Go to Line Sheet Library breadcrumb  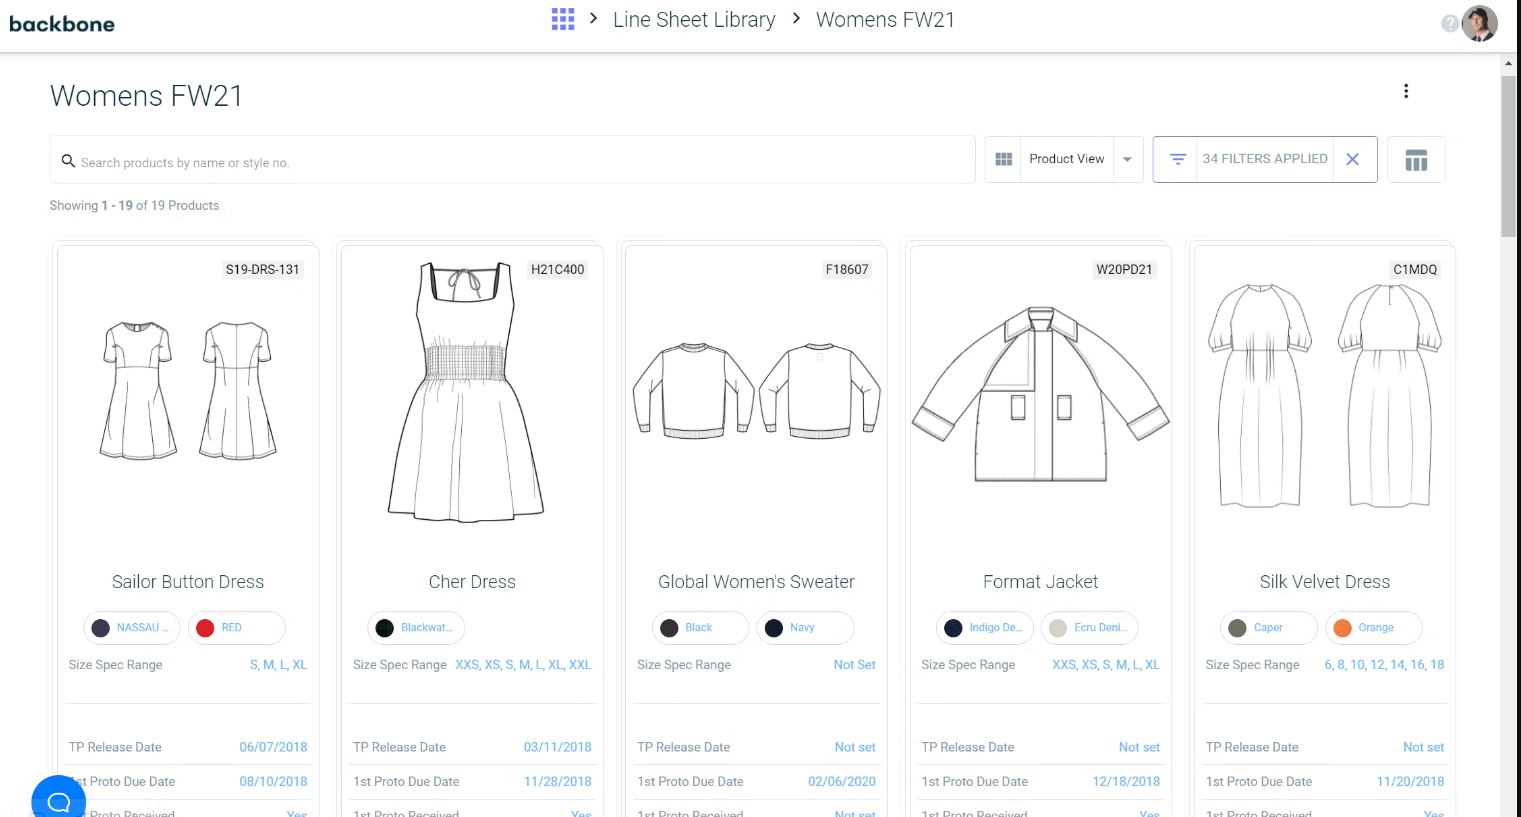coord(694,20)
